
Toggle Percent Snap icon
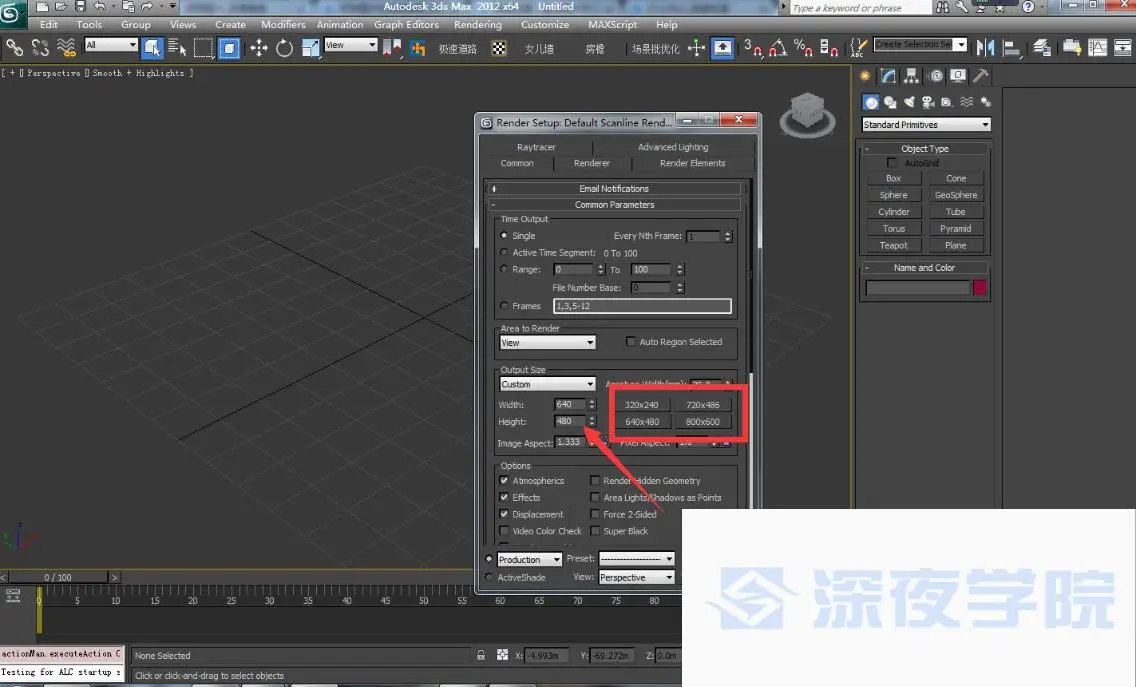coord(803,48)
